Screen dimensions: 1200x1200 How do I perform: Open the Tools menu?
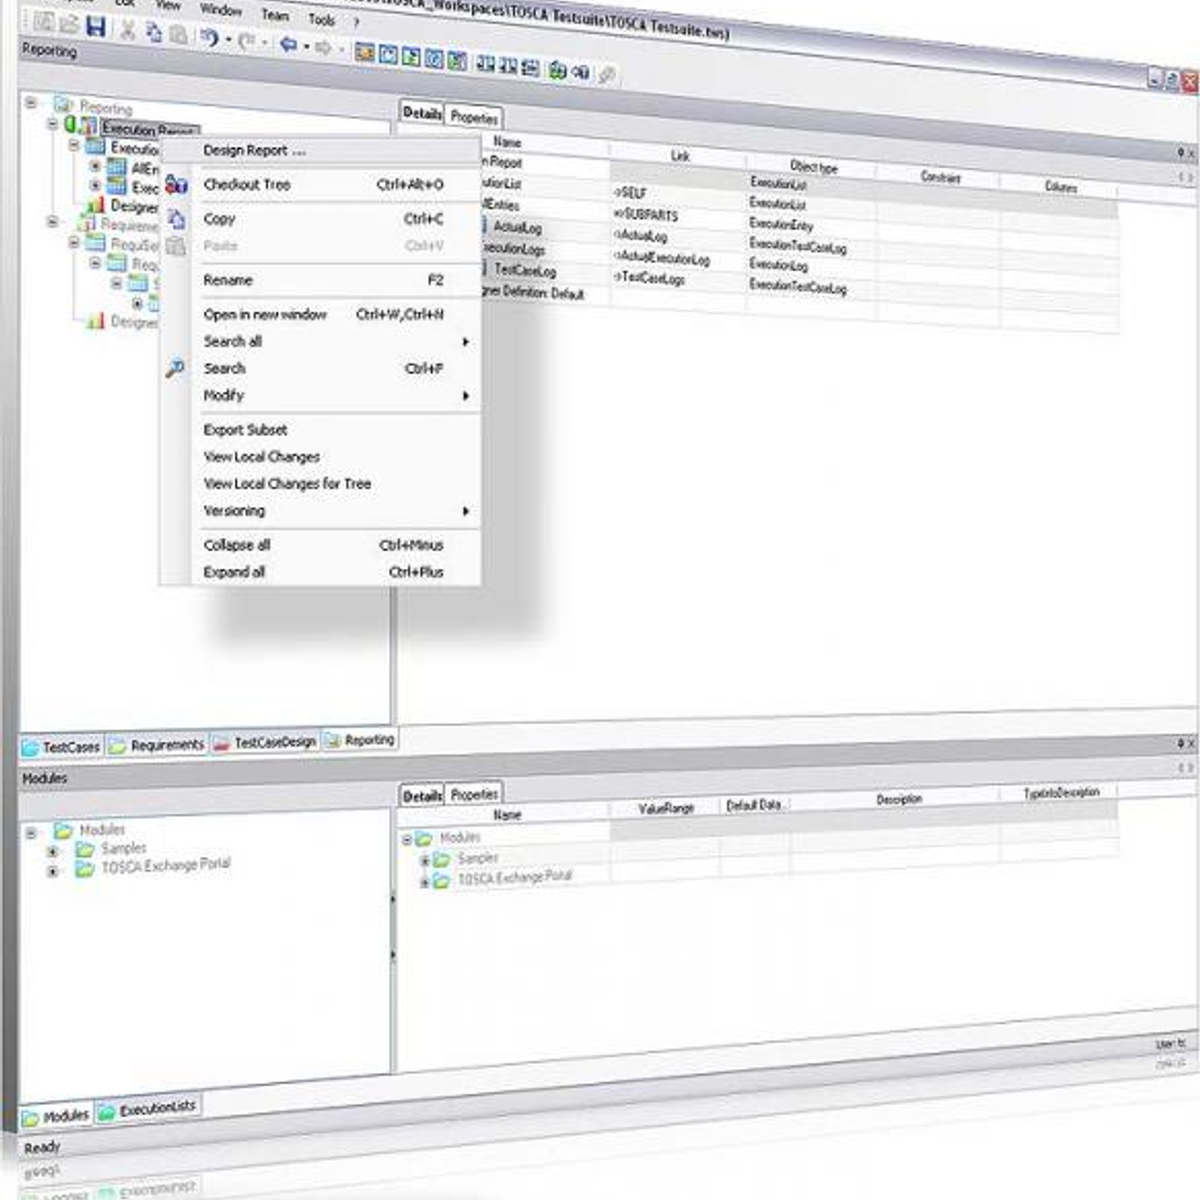[x=322, y=19]
